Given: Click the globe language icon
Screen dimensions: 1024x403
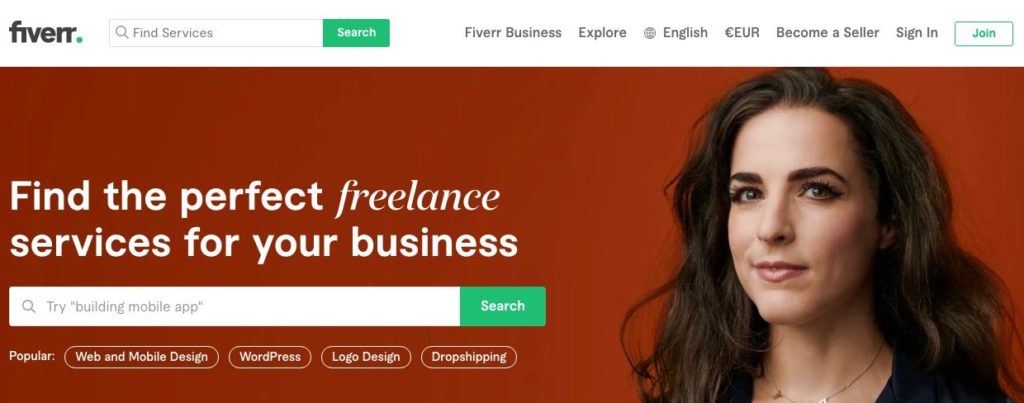Looking at the screenshot, I should coord(650,33).
